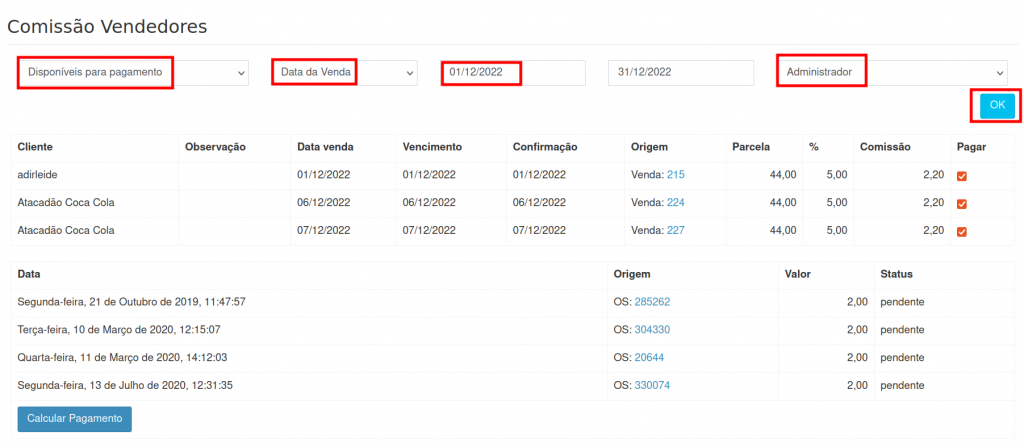This screenshot has width=1024, height=448.
Task: Click the Cliente column header
Action: [x=35, y=147]
